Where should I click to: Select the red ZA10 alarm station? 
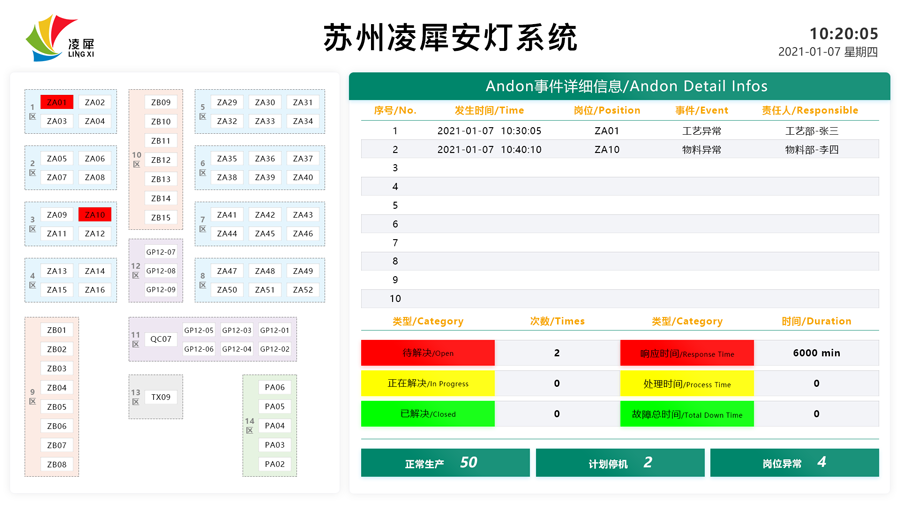95,215
